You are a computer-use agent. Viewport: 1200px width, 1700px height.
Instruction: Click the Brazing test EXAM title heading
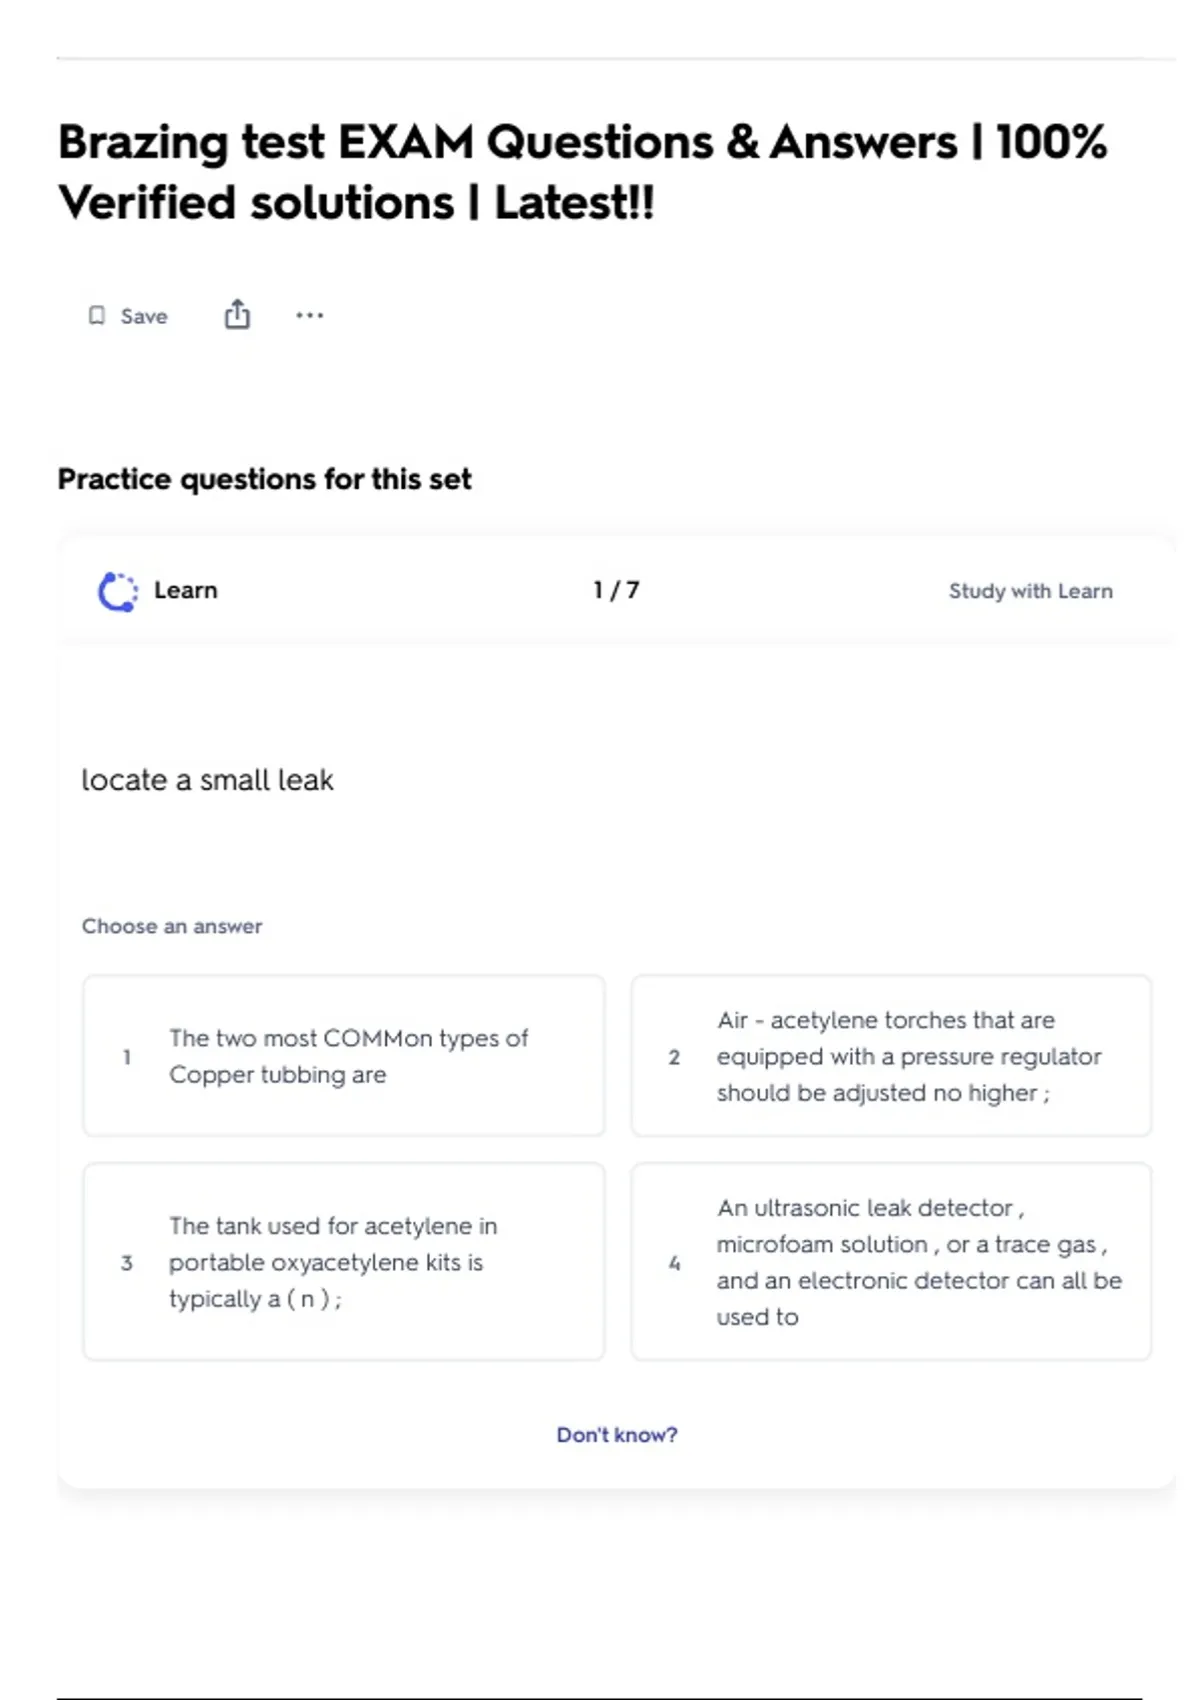tap(583, 172)
